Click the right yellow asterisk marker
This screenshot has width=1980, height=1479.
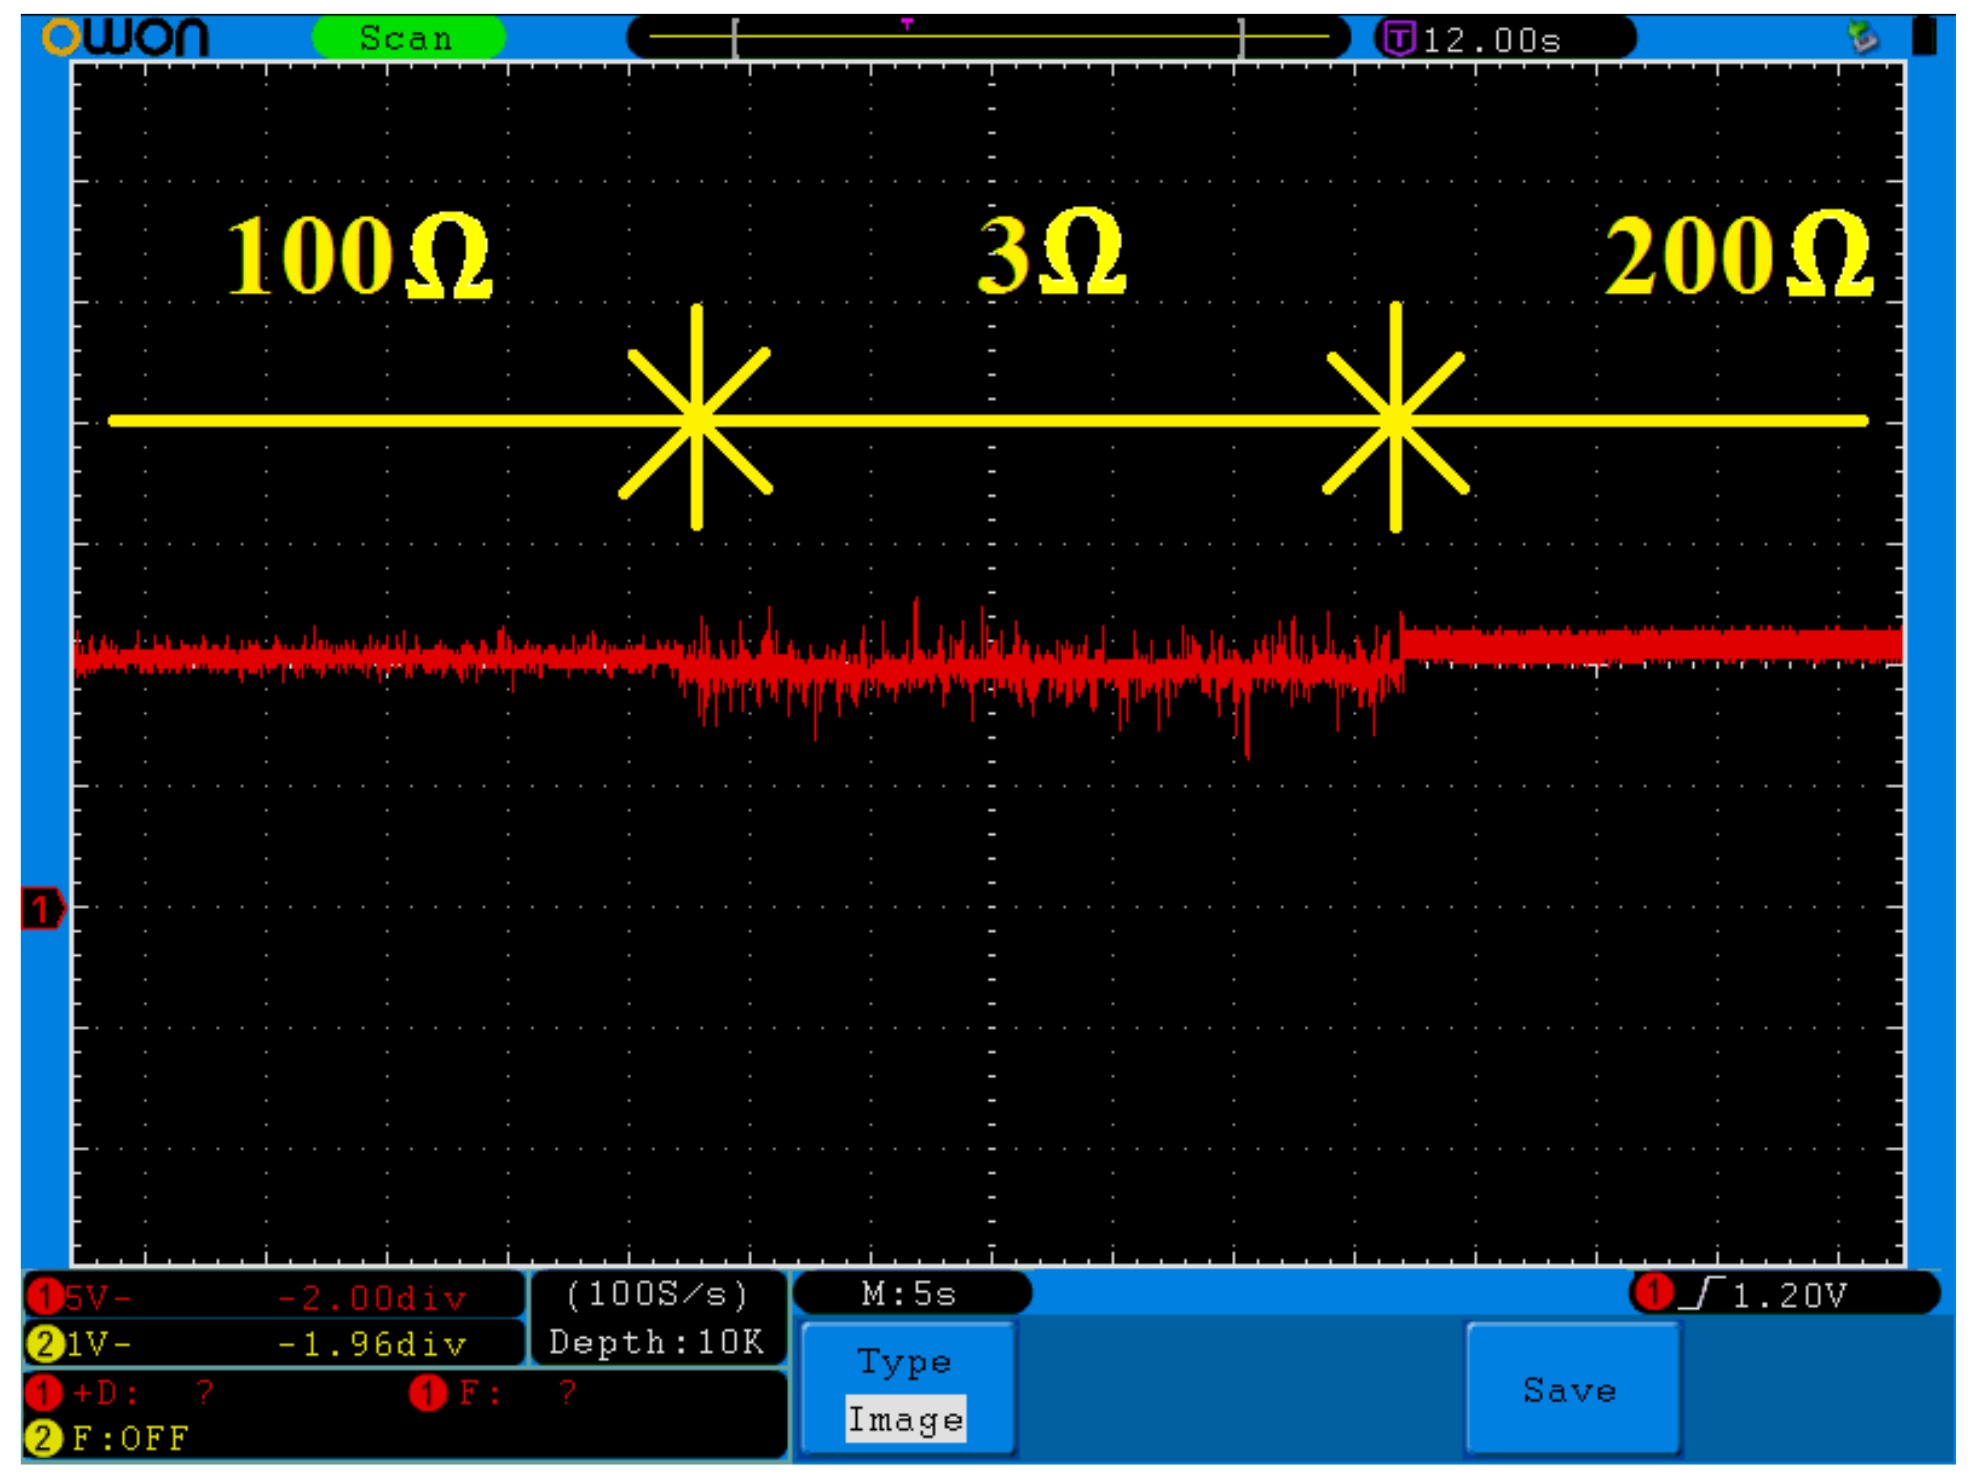click(x=1395, y=419)
